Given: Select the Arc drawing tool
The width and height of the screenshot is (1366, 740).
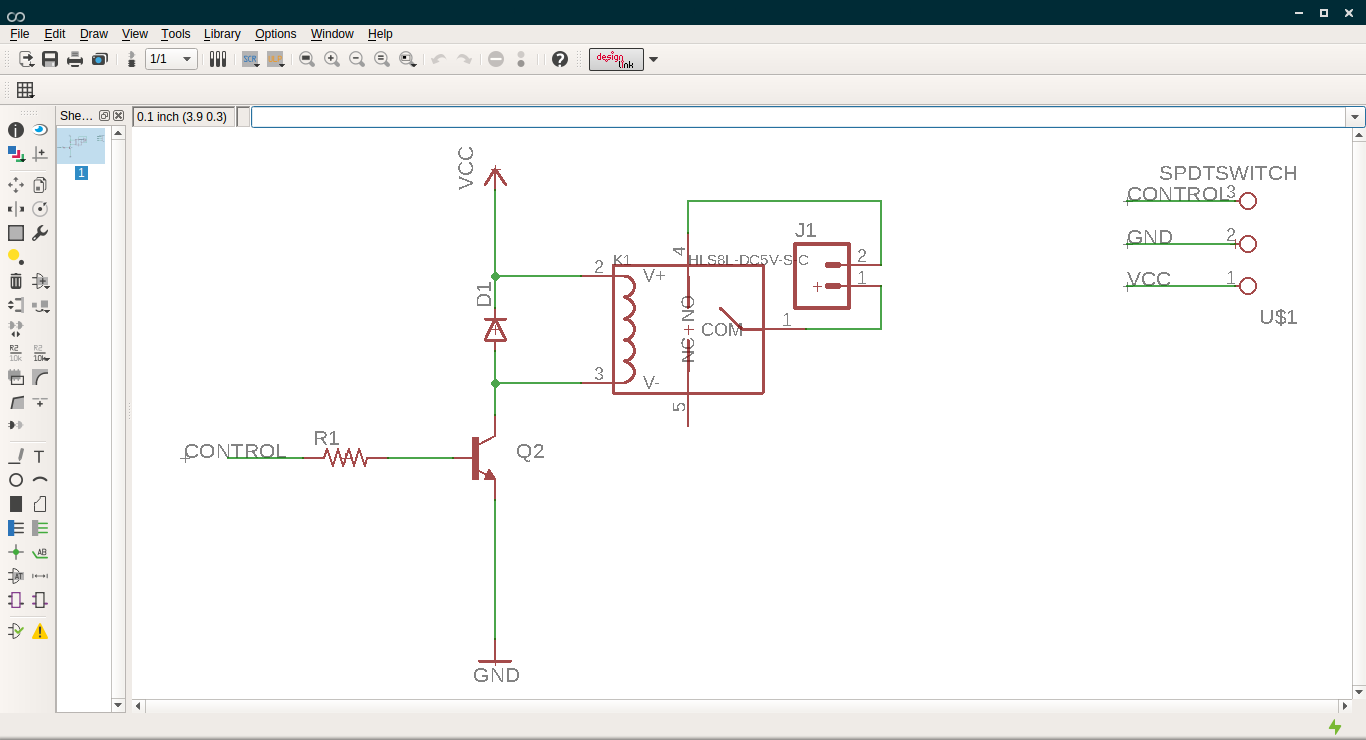Looking at the screenshot, I should (x=40, y=480).
